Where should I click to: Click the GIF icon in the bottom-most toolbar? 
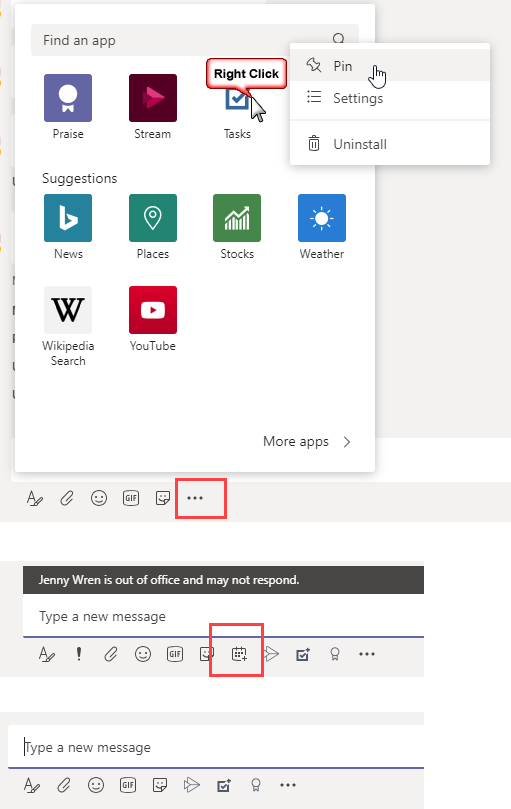point(128,785)
